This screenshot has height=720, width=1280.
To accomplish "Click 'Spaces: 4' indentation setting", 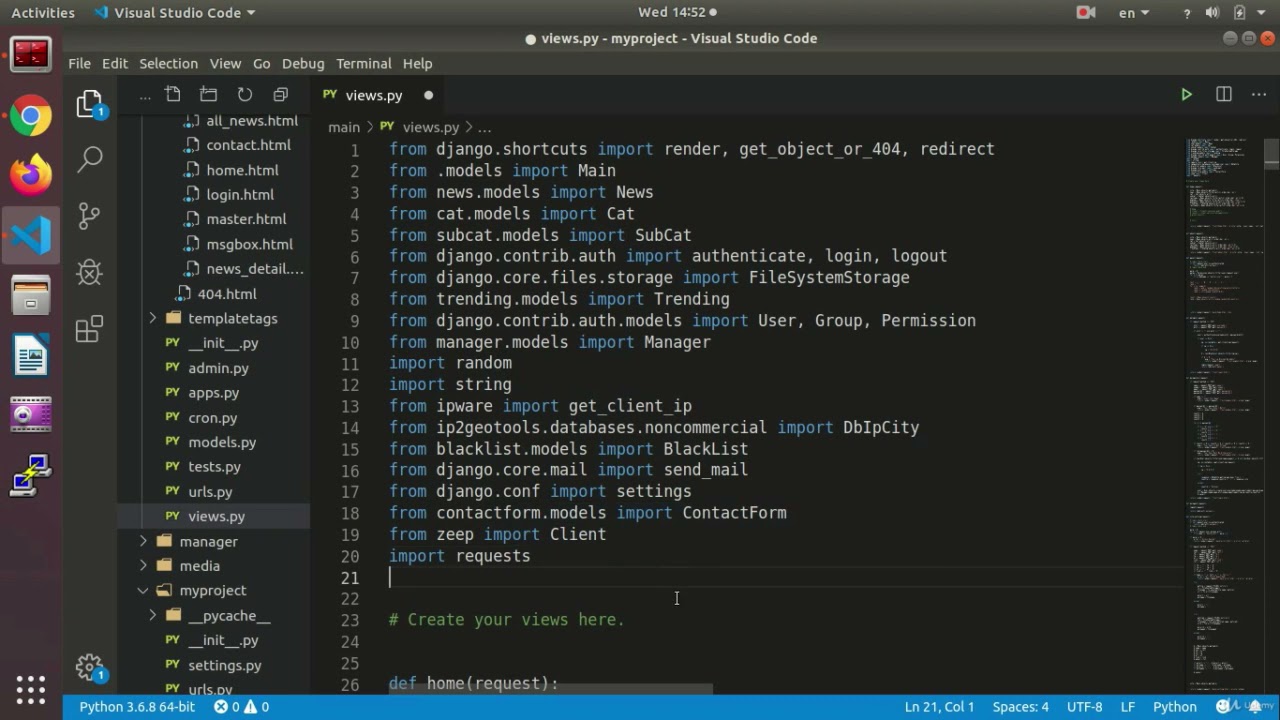I will [x=1020, y=706].
